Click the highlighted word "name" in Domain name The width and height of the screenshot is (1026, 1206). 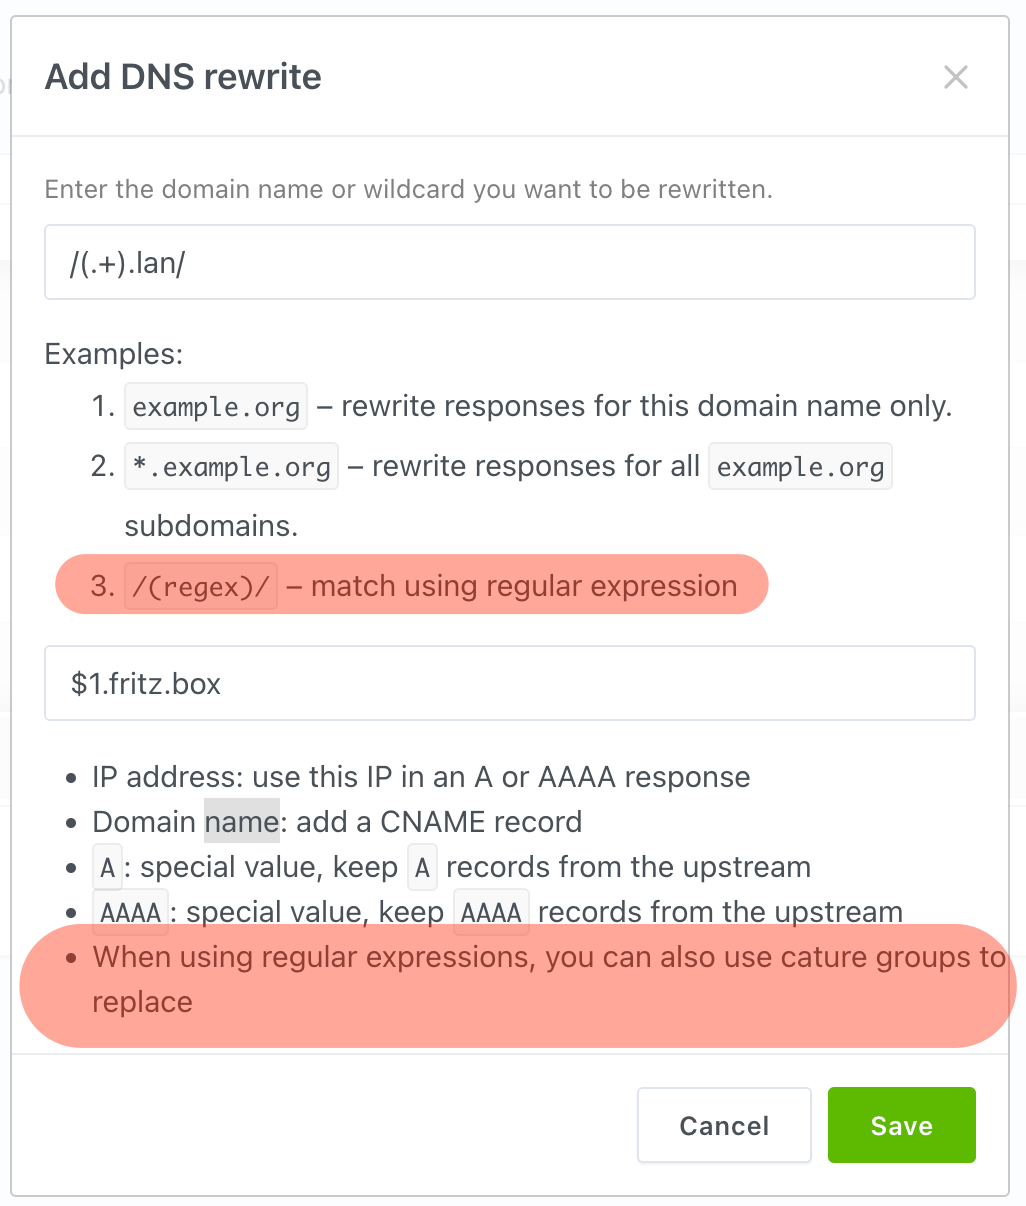(x=242, y=822)
